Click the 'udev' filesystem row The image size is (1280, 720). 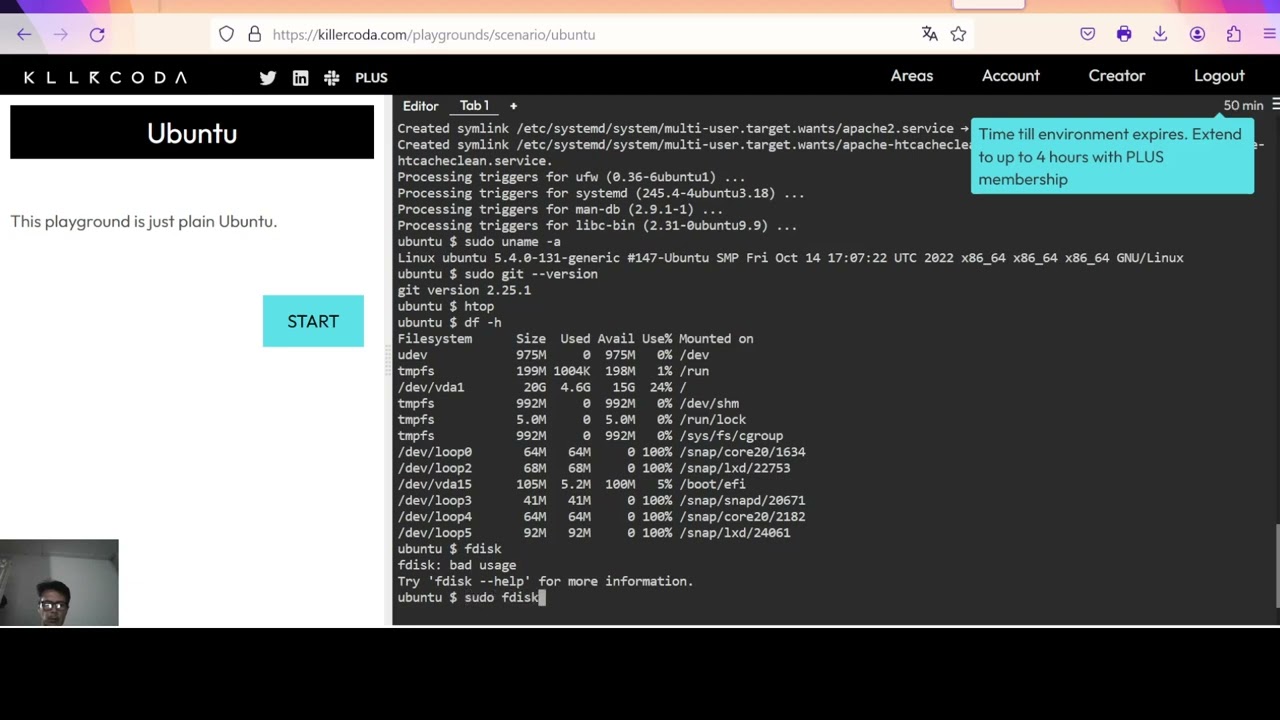(553, 355)
